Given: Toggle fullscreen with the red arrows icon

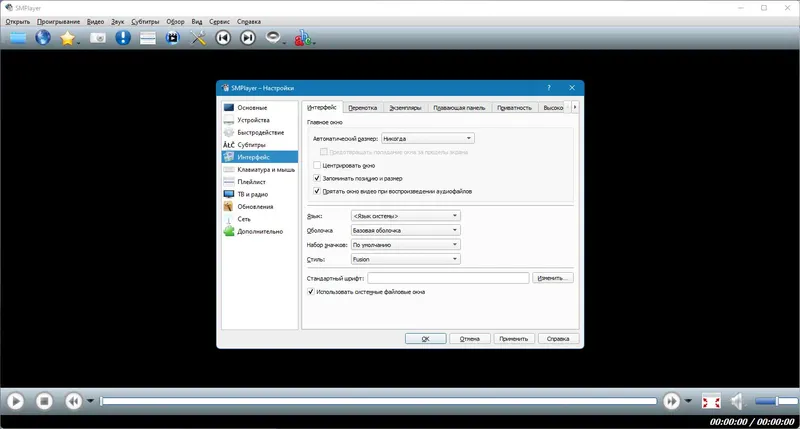Looking at the screenshot, I should coord(711,401).
